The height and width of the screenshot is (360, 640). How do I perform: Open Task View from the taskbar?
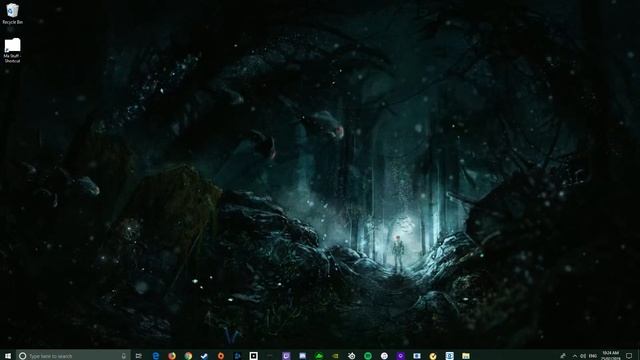pos(139,356)
